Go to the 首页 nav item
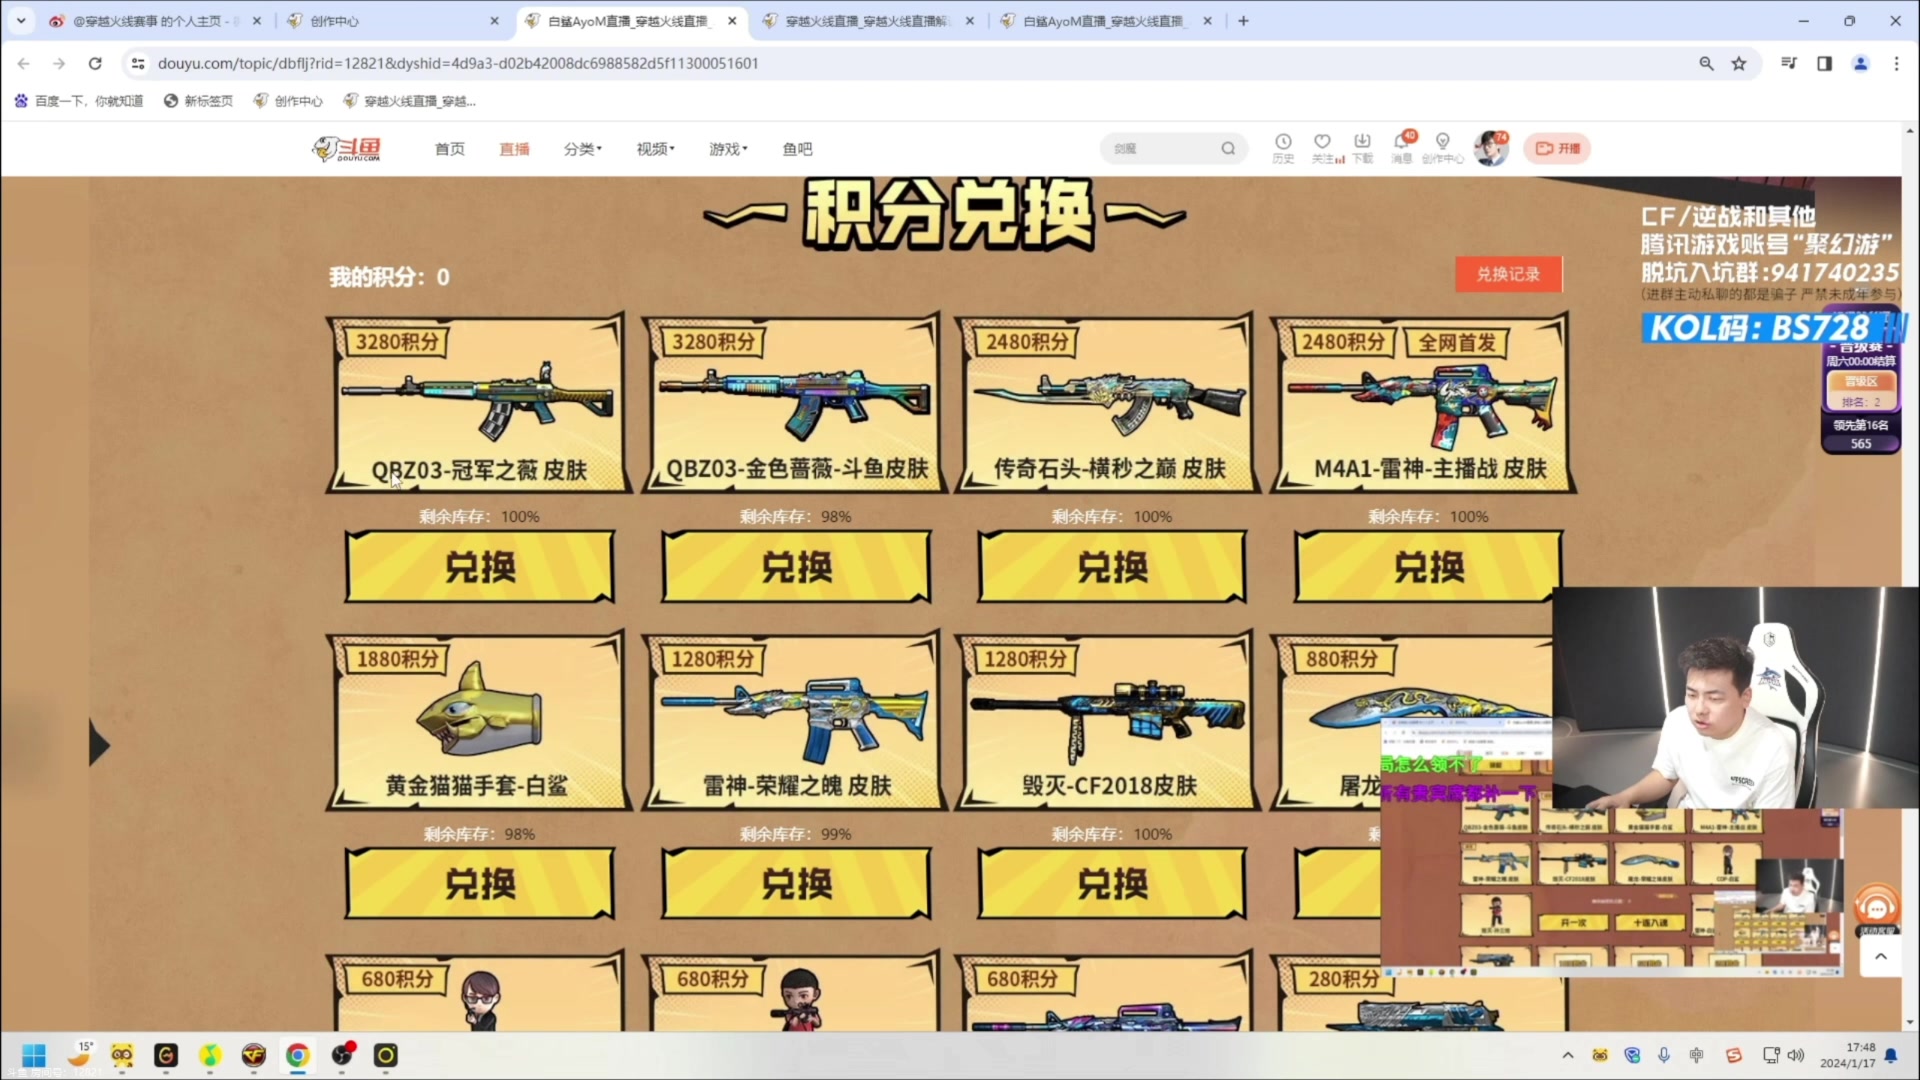The image size is (1920, 1080). coord(450,149)
